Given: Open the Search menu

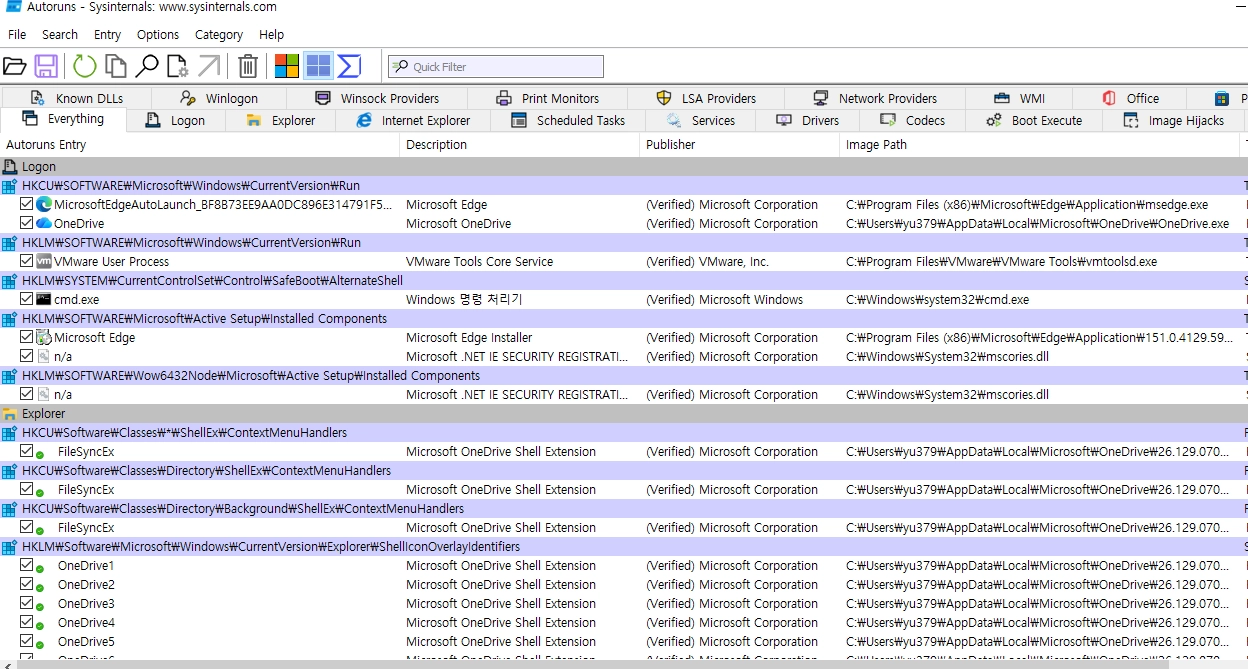Looking at the screenshot, I should click(60, 34).
